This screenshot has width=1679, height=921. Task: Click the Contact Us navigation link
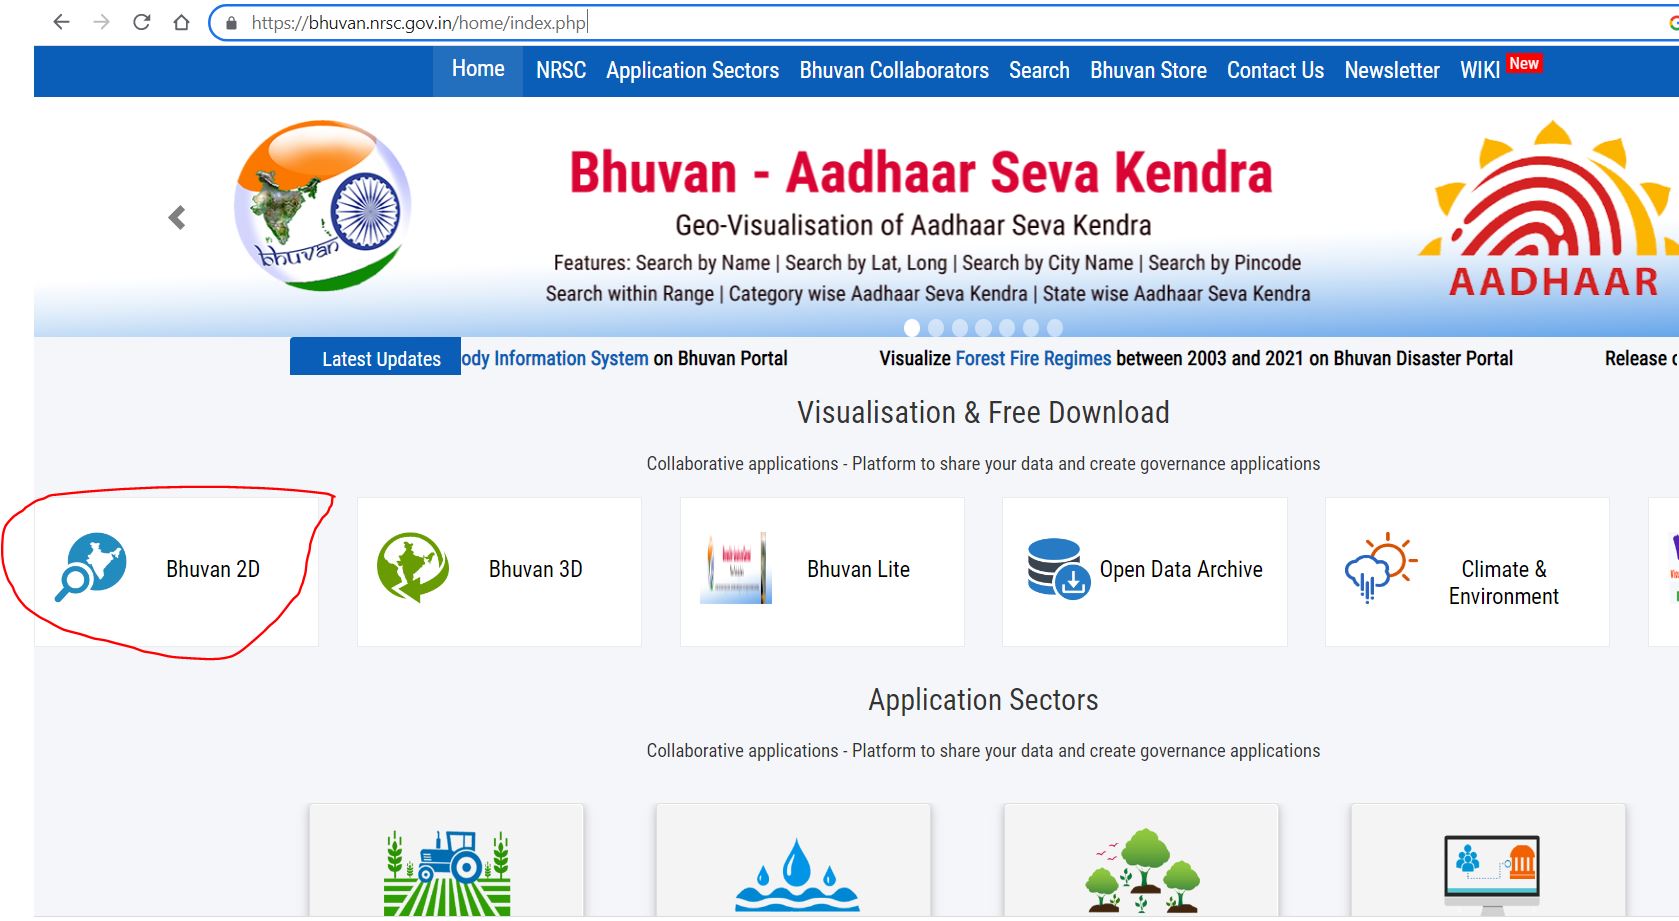click(1275, 71)
